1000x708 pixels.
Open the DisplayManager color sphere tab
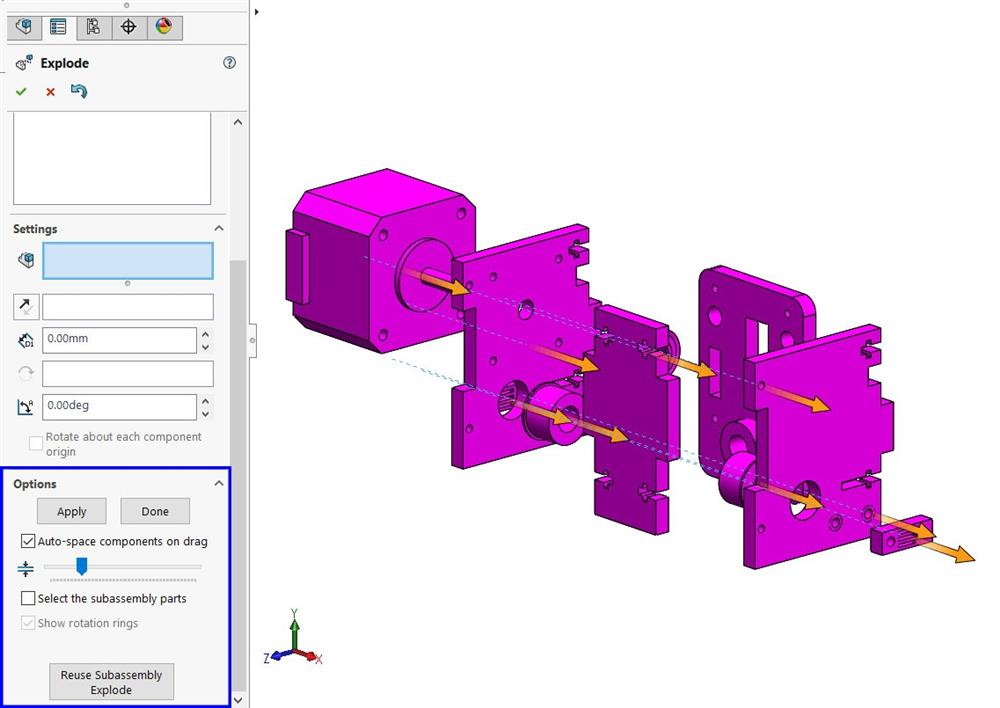(164, 27)
